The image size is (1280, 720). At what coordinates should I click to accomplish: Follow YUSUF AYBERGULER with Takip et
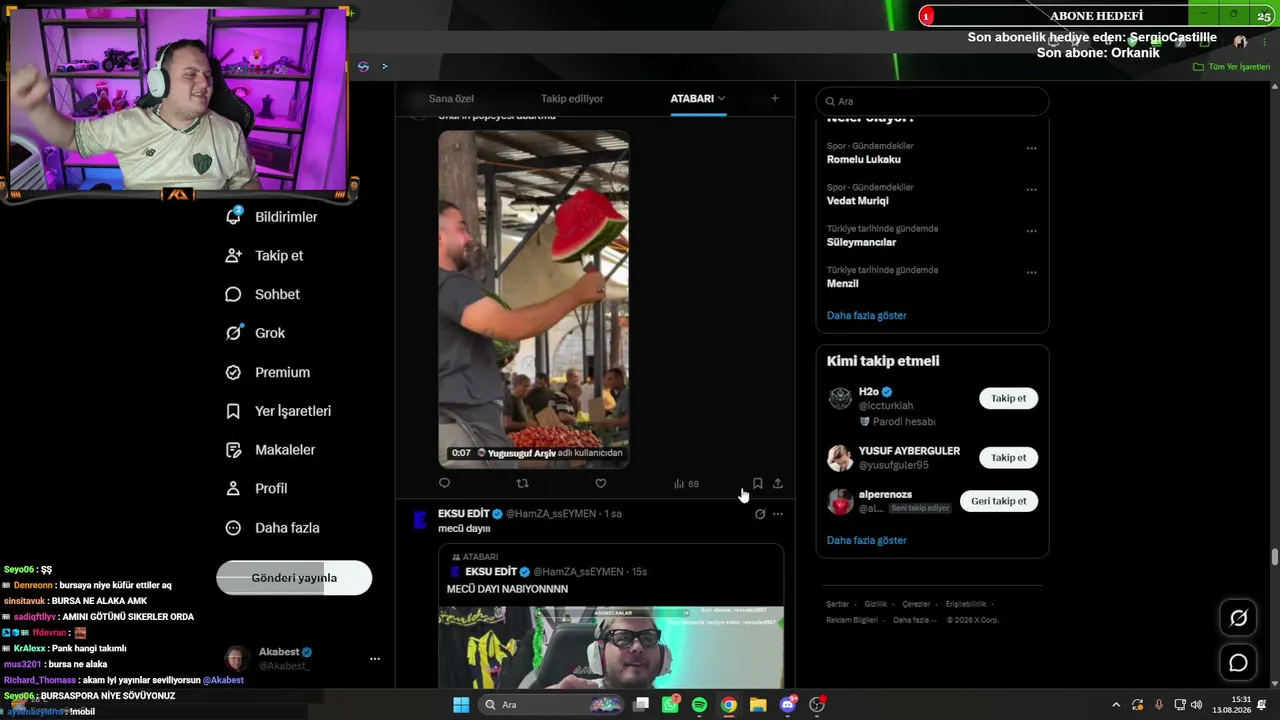(x=1008, y=457)
